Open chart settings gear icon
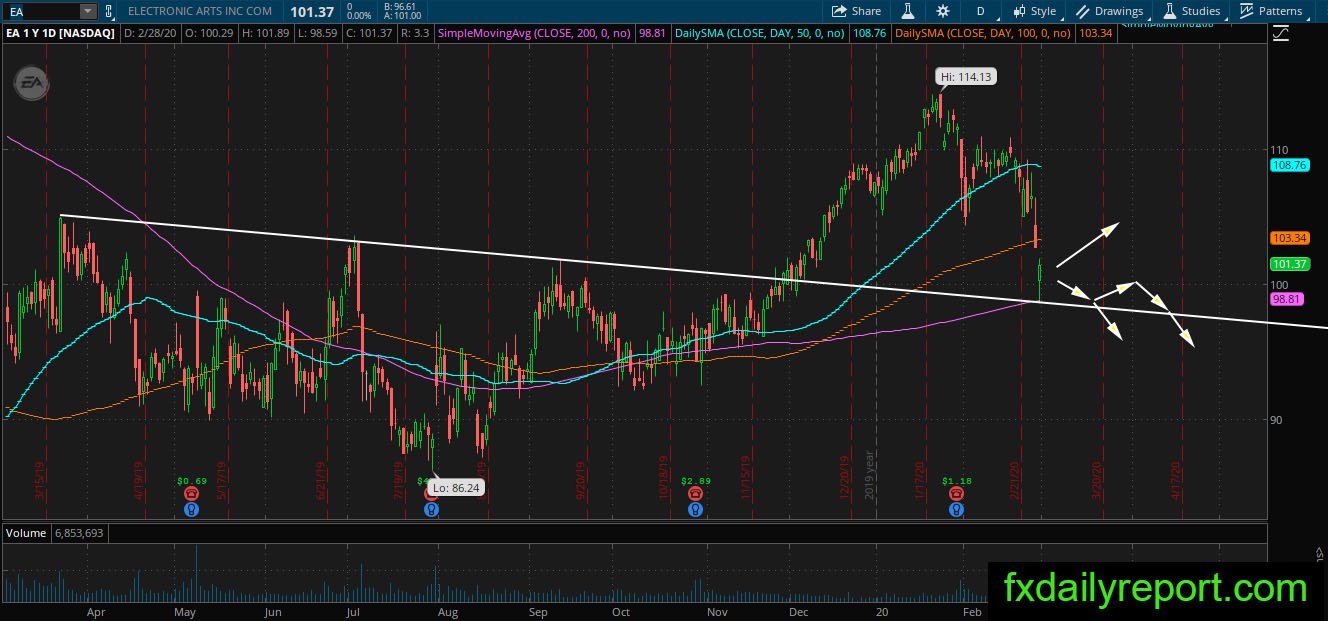This screenshot has height=621, width=1328. [x=943, y=11]
